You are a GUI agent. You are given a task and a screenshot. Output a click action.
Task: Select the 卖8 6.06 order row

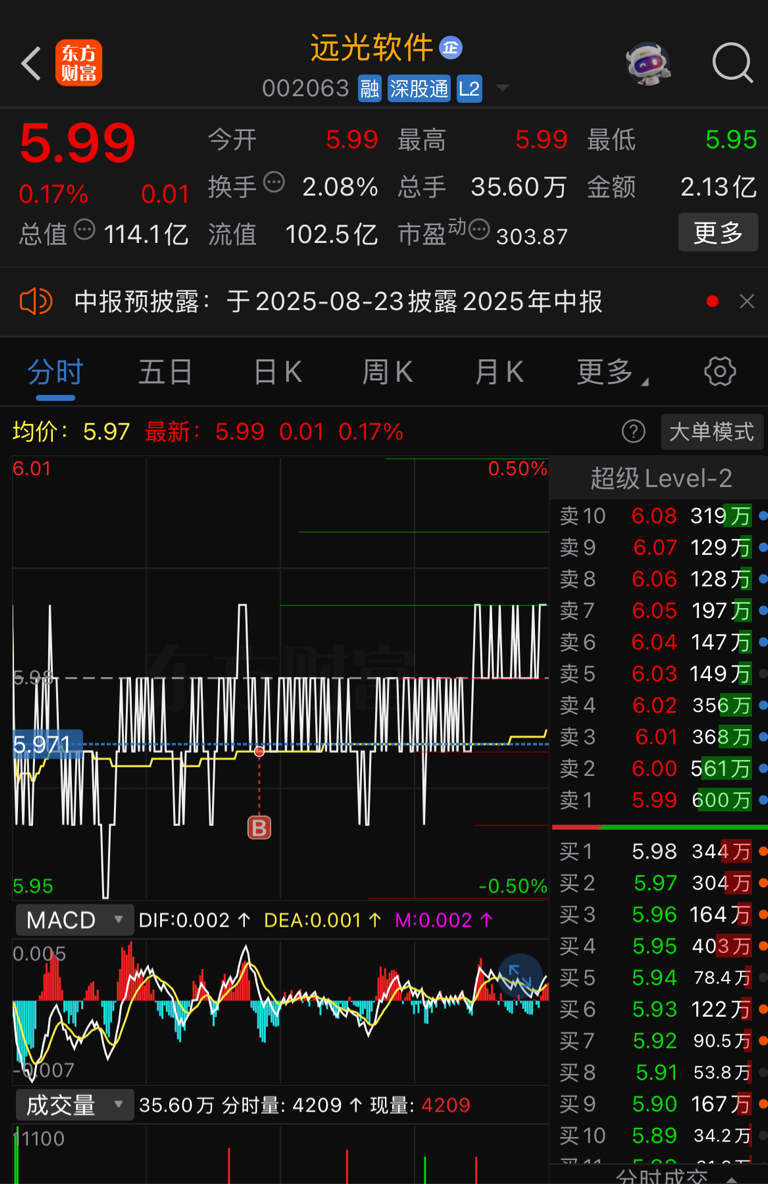tap(659, 579)
